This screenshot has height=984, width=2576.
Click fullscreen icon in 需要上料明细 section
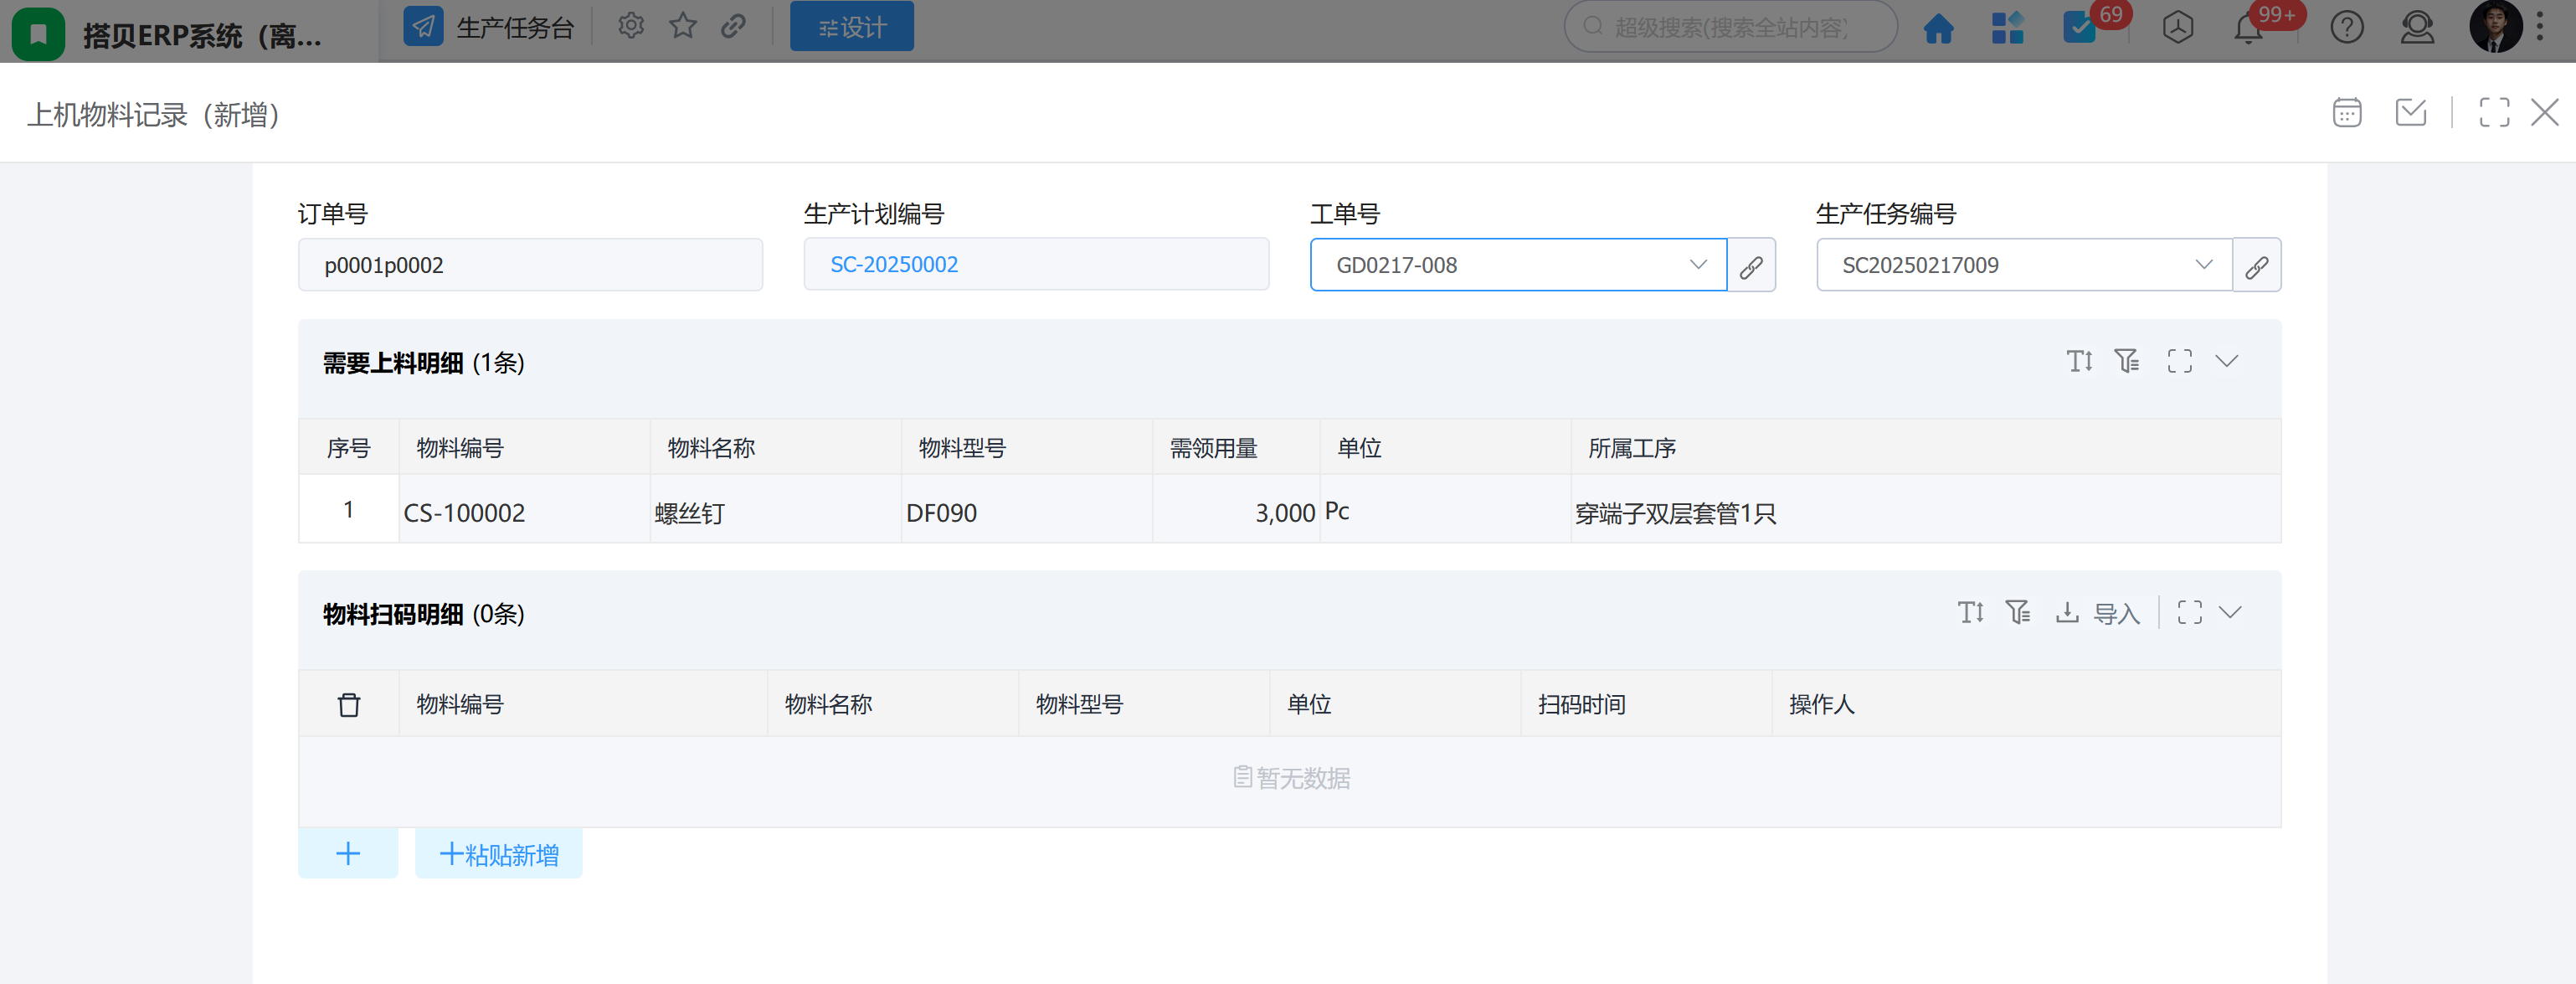(x=2179, y=361)
